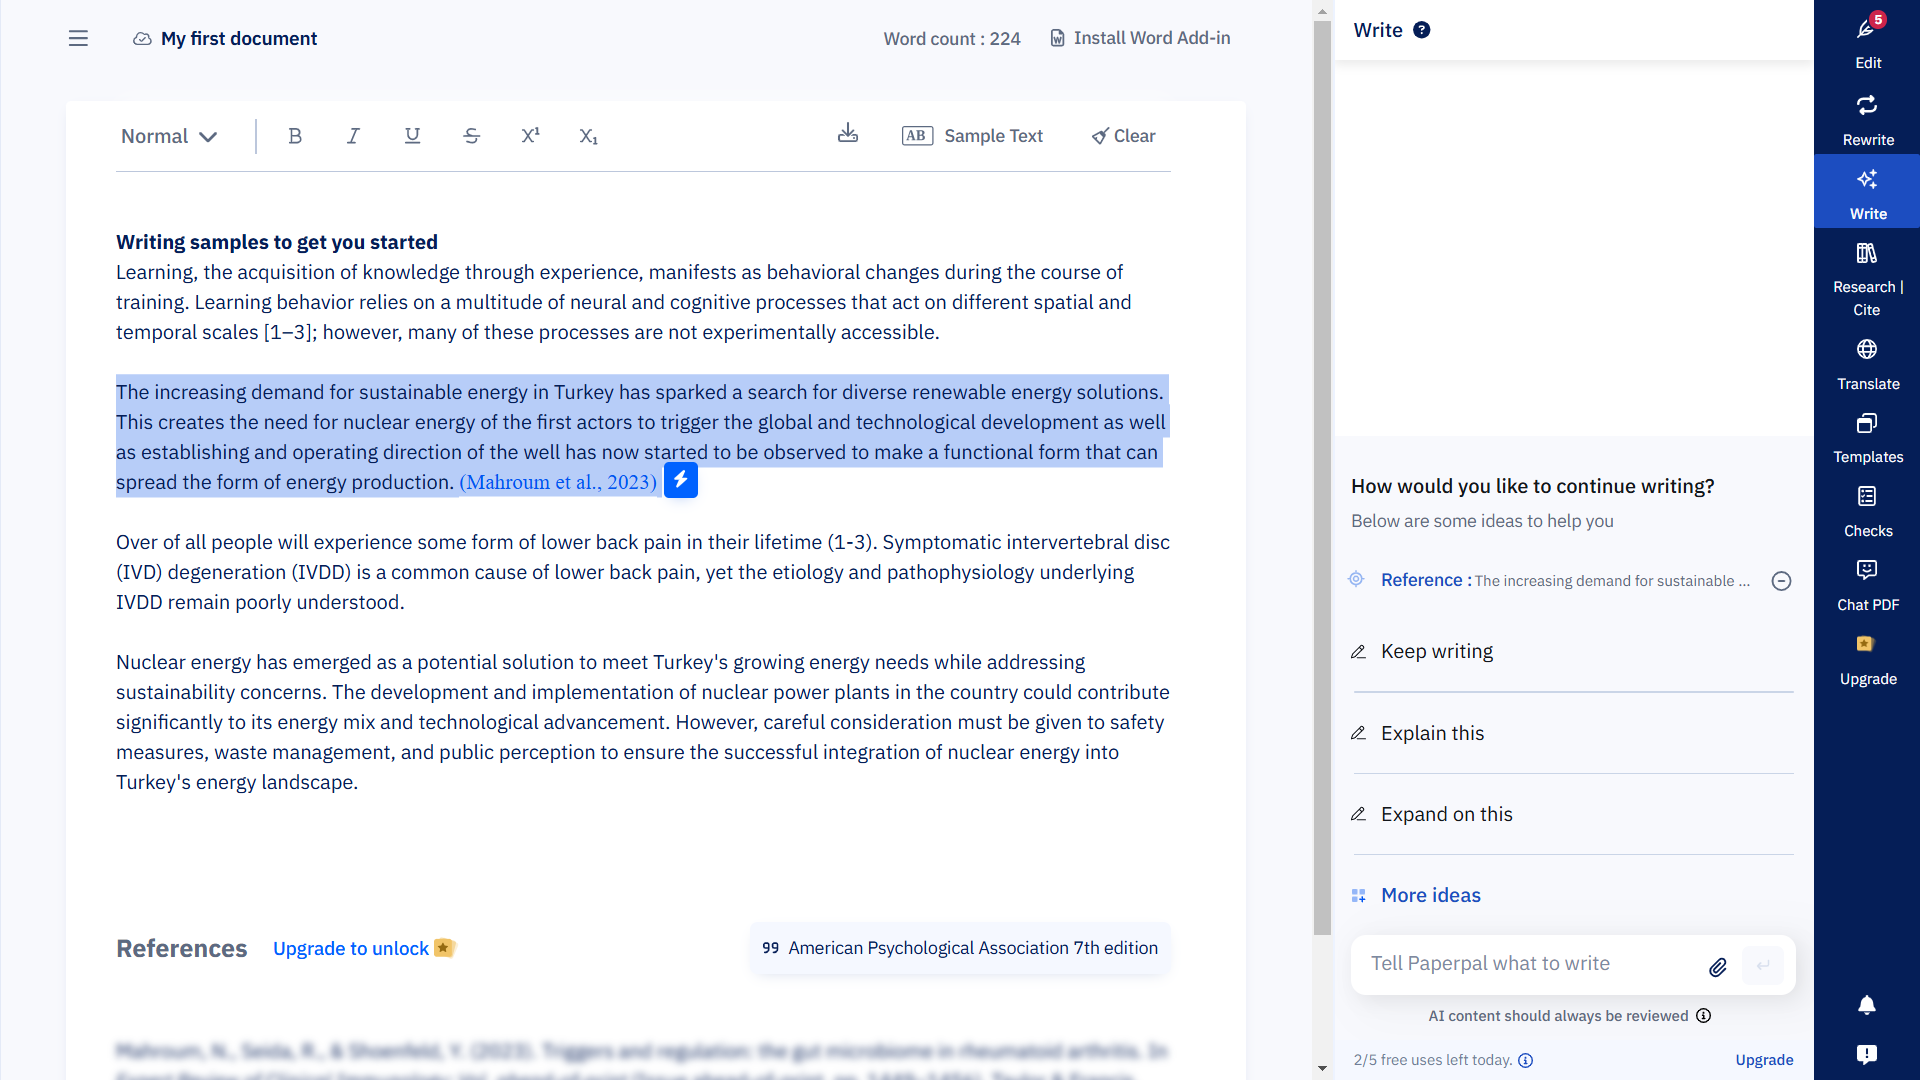Screen dimensions: 1920x1080
Task: Open the notifications bell
Action: pos(1866,1005)
